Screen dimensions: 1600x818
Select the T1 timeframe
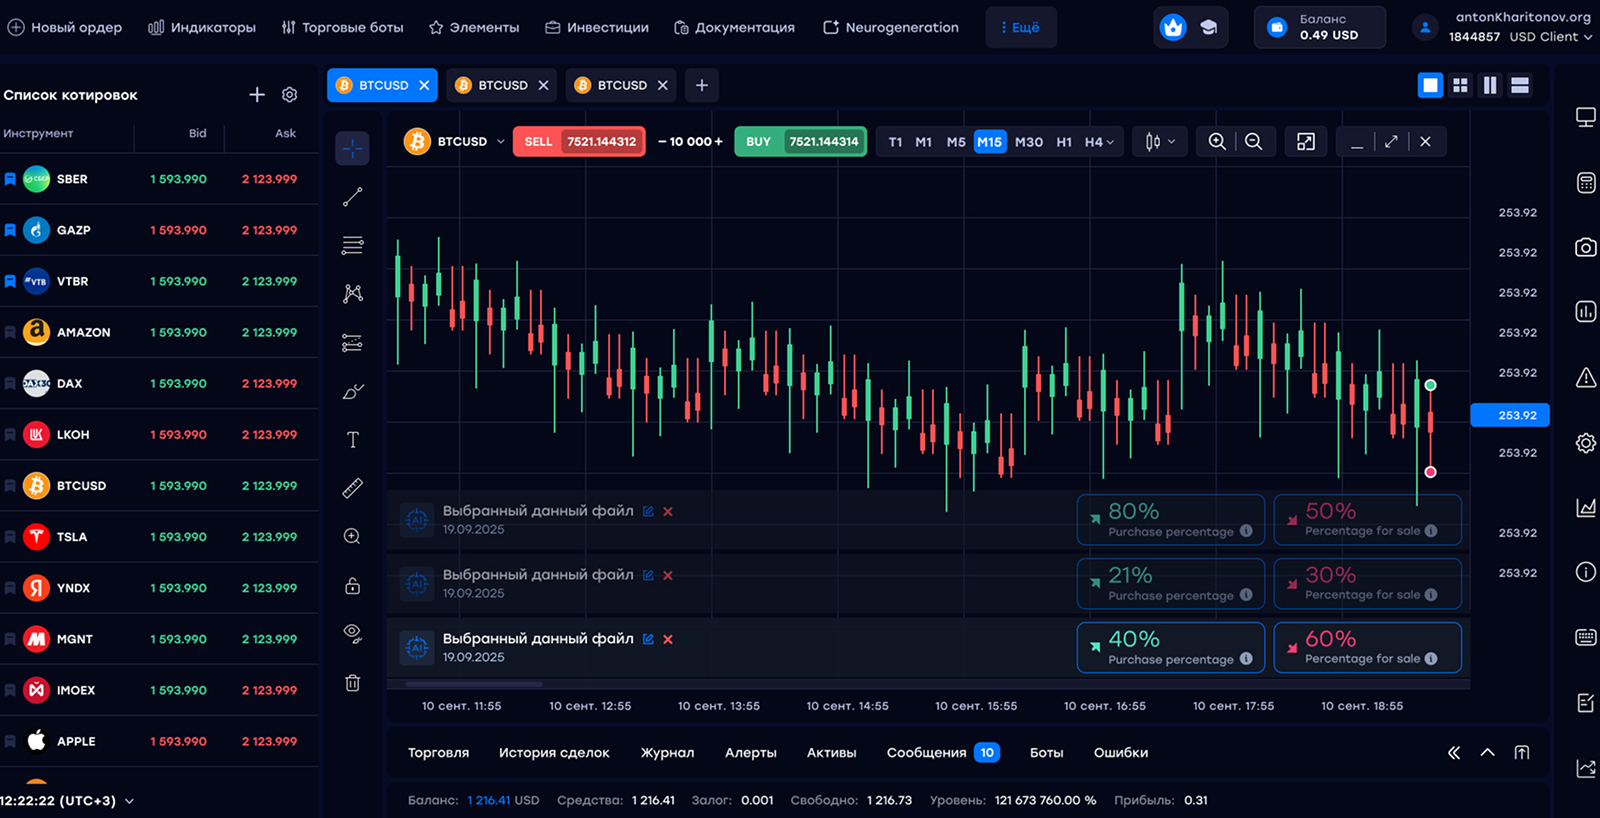[895, 142]
